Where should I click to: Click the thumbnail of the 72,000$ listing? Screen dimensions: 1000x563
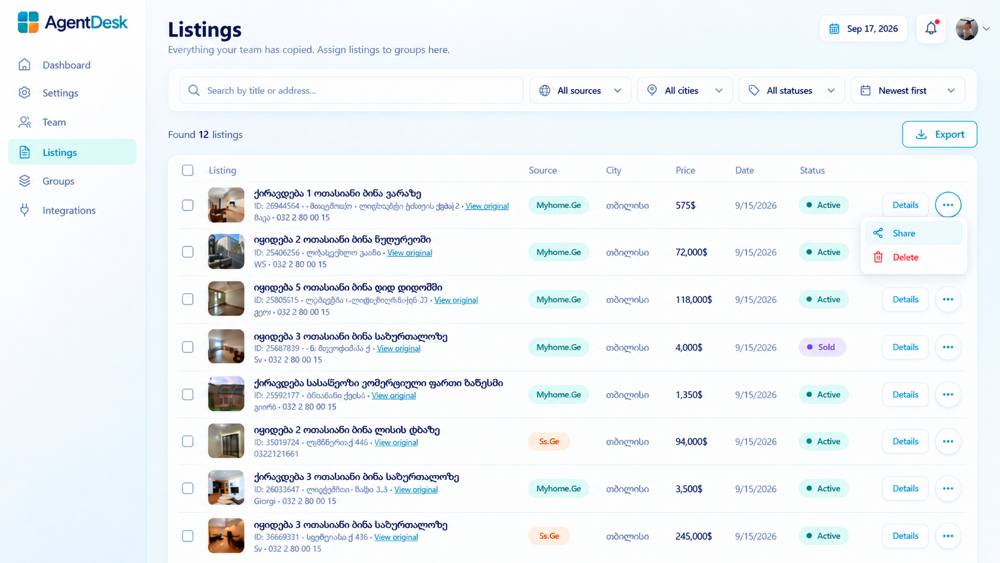[x=226, y=251]
